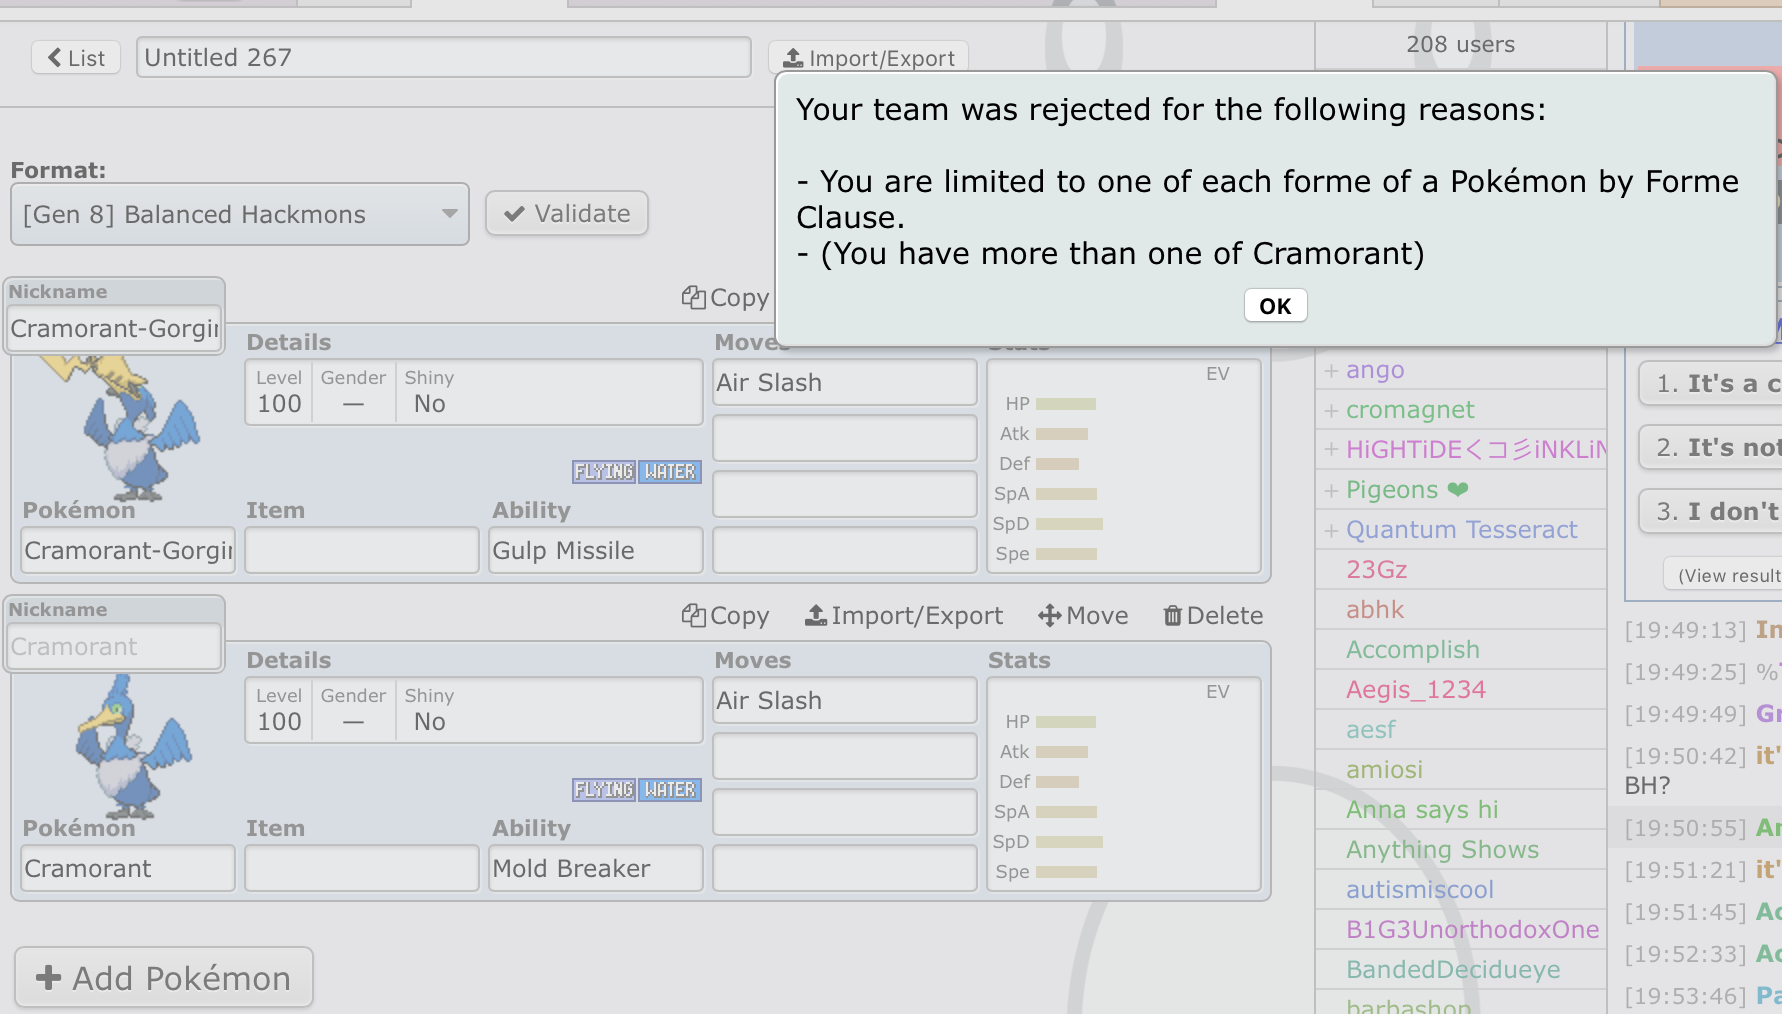Select the Water type badge on the second Cramorant
Viewport: 1782px width, 1014px height.
pos(671,789)
